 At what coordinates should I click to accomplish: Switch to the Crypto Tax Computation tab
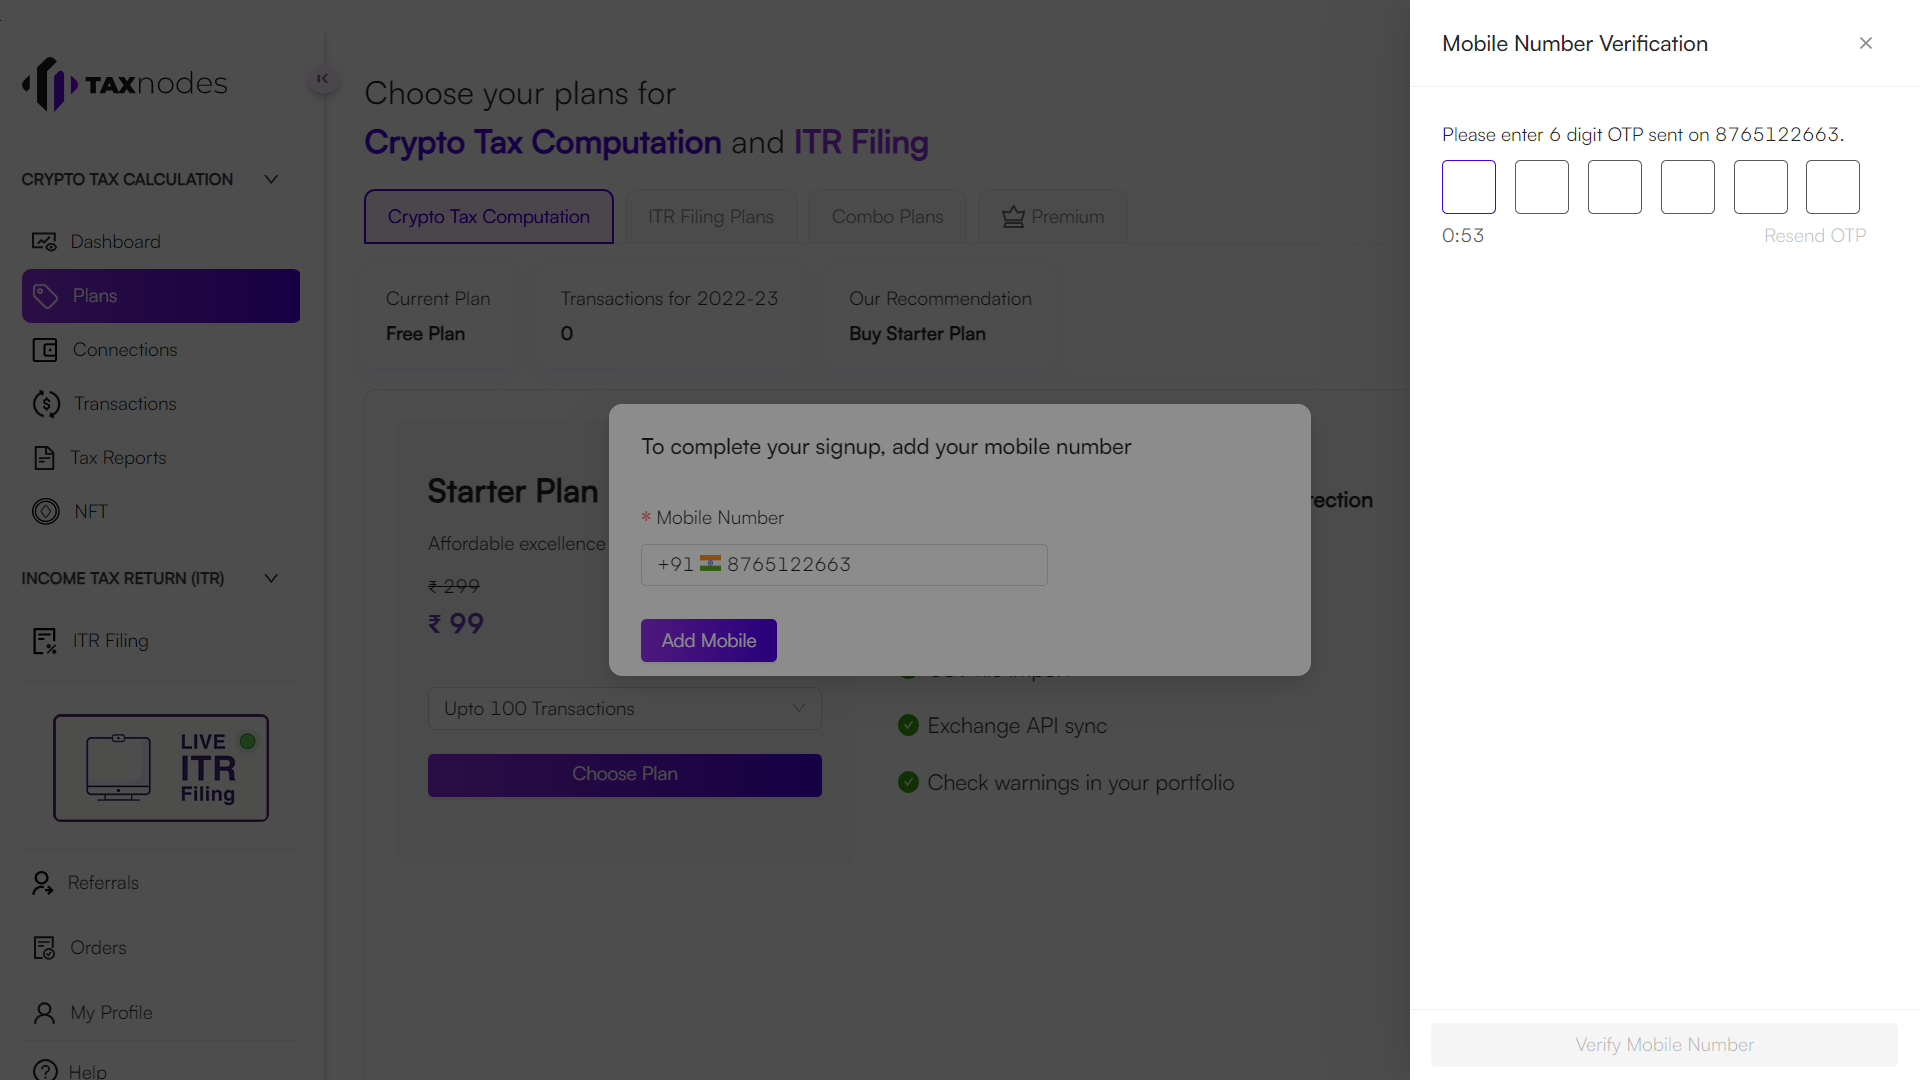(489, 217)
